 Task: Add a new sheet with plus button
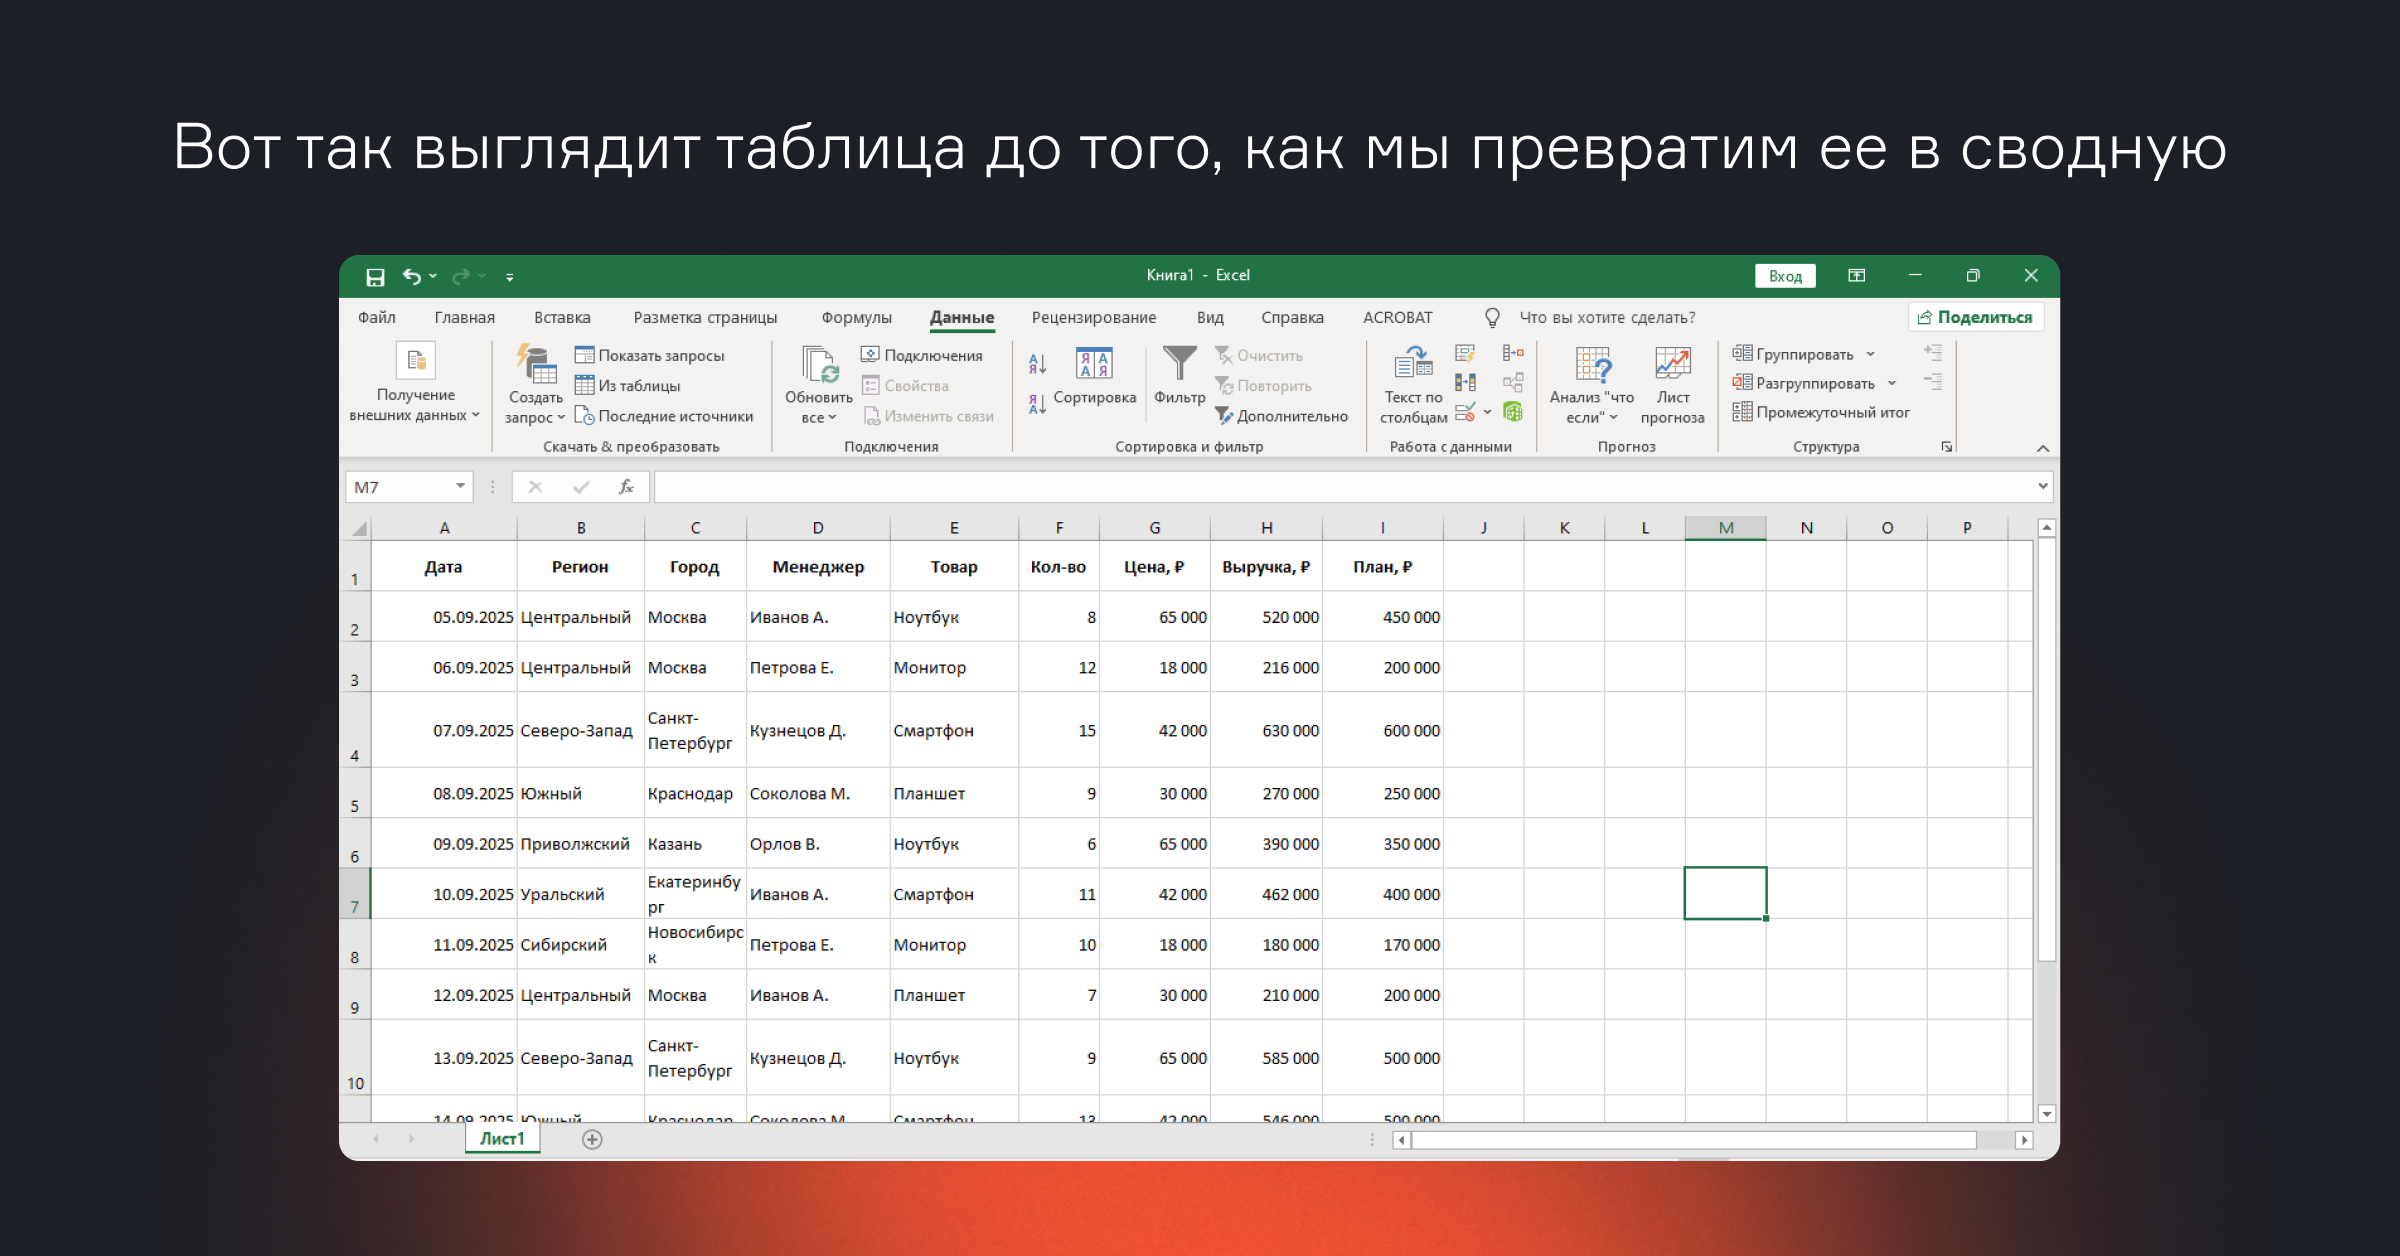592,1139
